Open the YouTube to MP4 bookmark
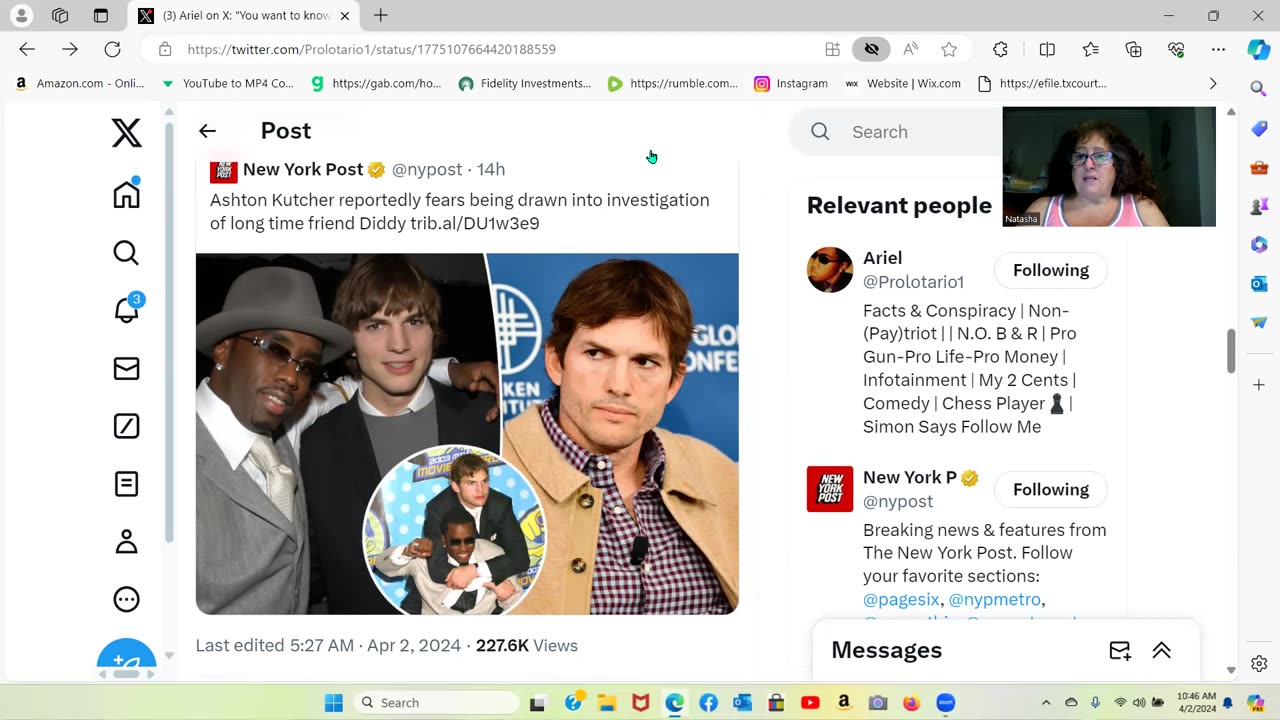 [228, 83]
